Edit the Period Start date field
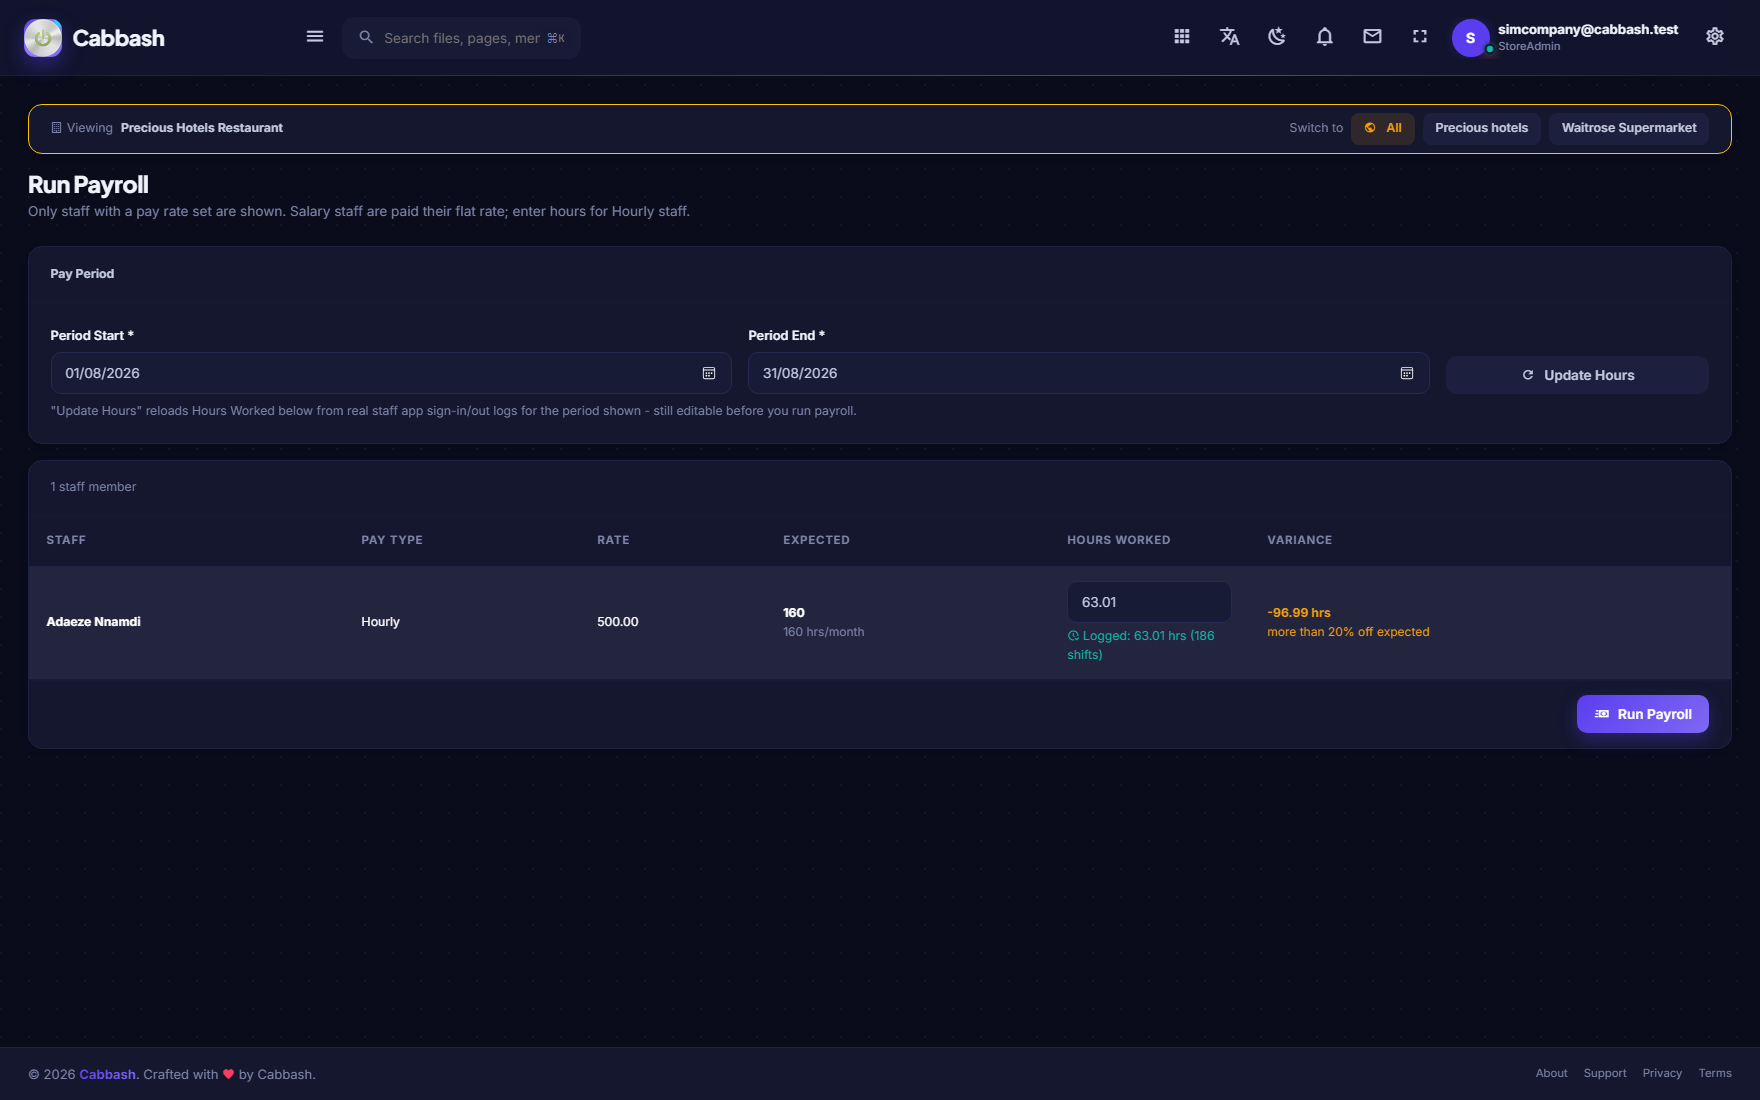The image size is (1760, 1100). point(391,373)
